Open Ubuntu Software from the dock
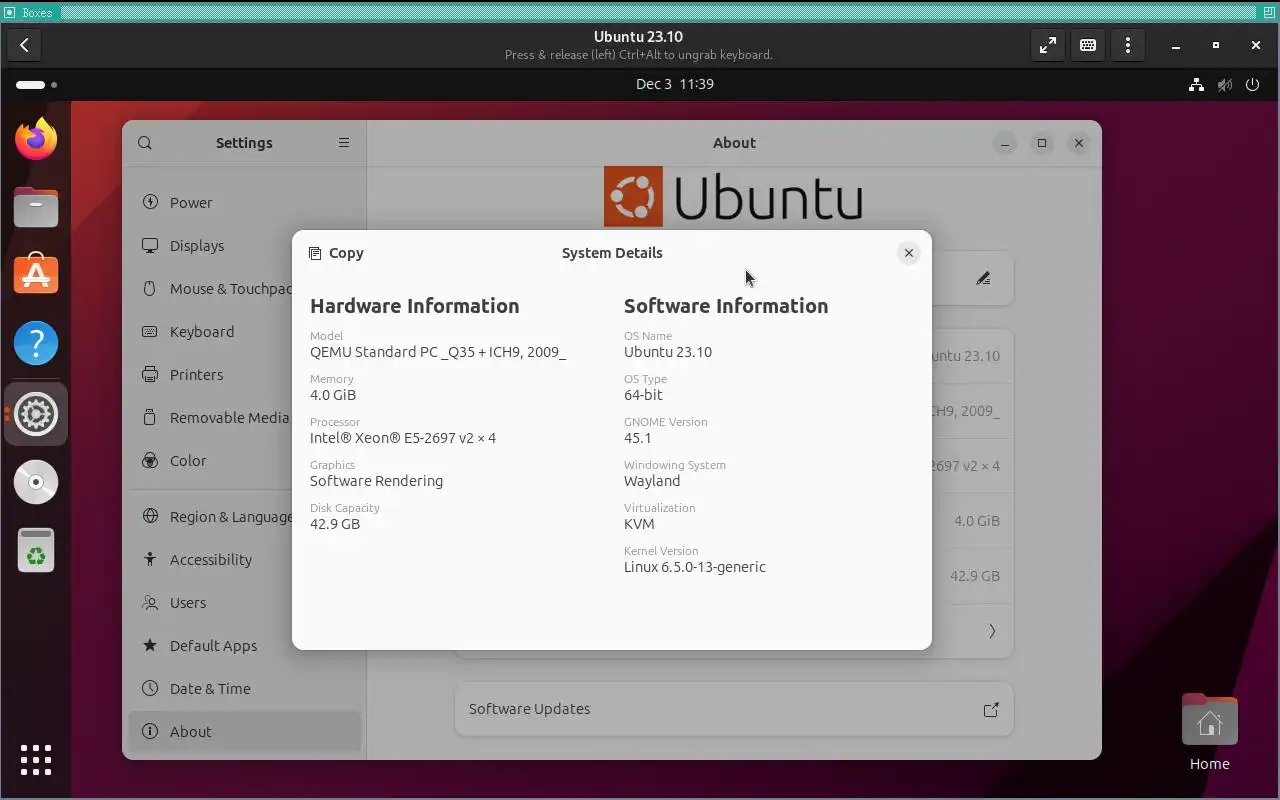 tap(36, 275)
